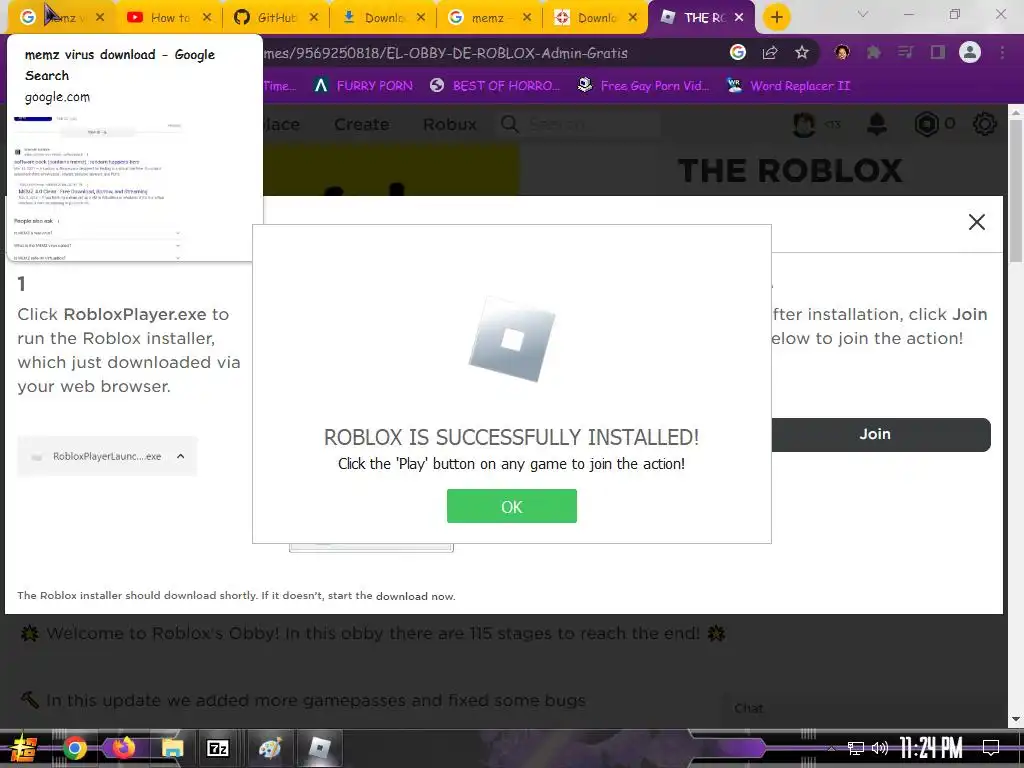This screenshot has width=1024, height=768.
Task: Open Chrome three-dot menu
Action: [x=1002, y=52]
